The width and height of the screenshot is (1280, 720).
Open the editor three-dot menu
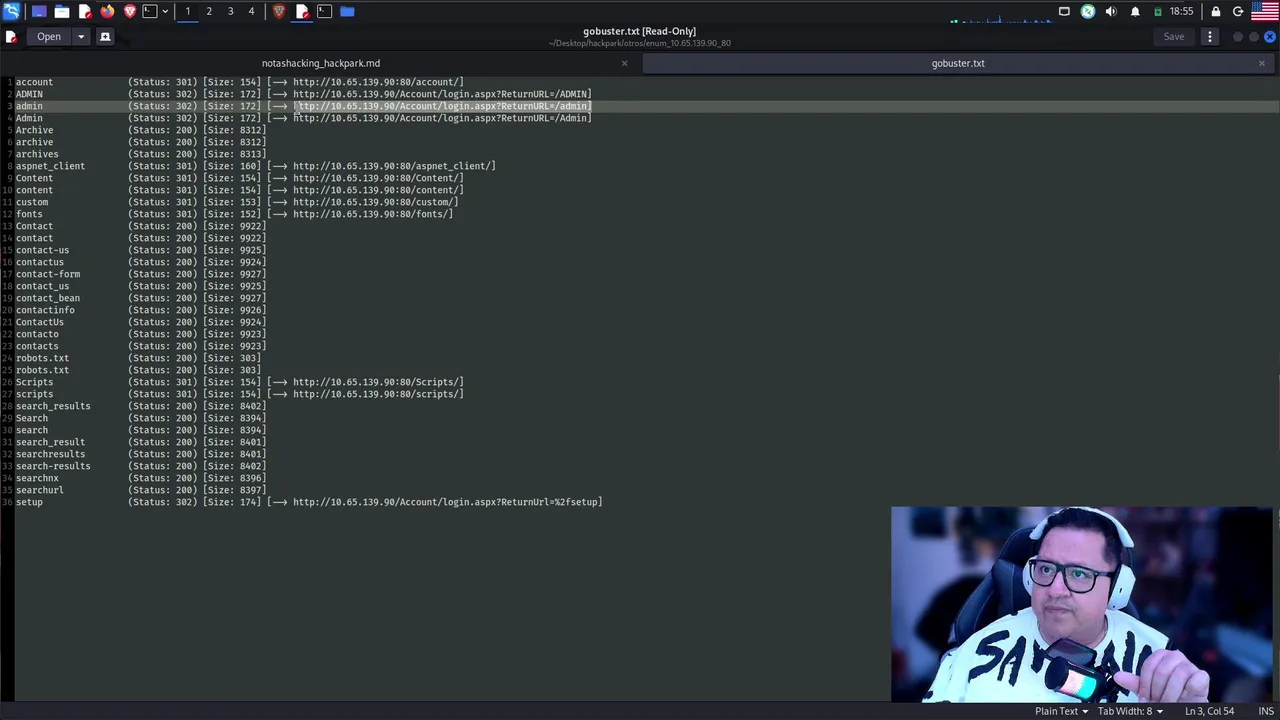pos(1209,37)
